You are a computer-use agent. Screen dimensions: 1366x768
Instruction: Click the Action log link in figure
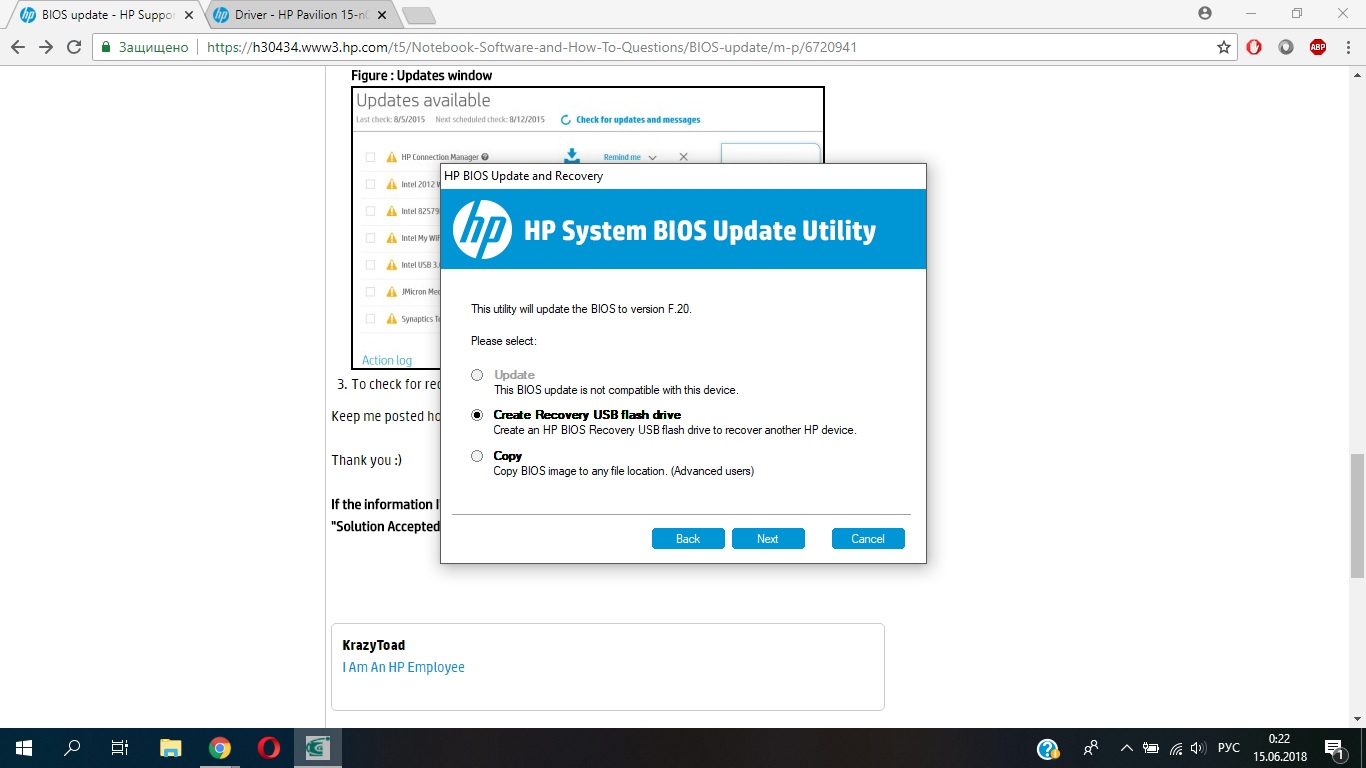pyautogui.click(x=387, y=360)
